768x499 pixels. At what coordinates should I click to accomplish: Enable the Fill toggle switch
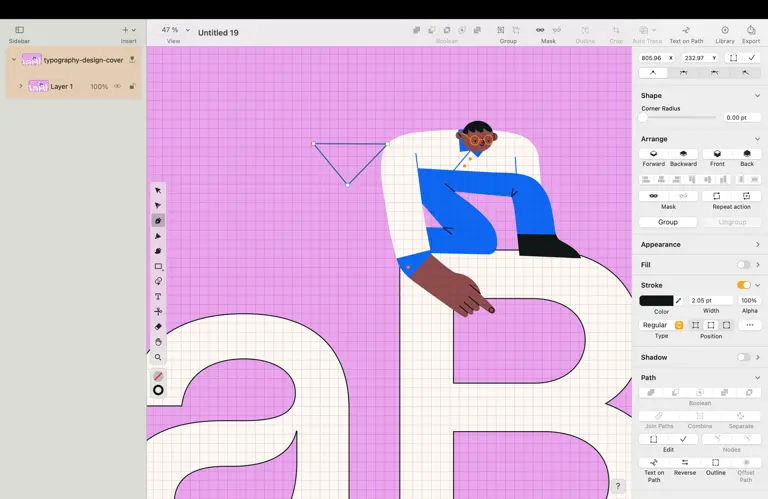744,265
